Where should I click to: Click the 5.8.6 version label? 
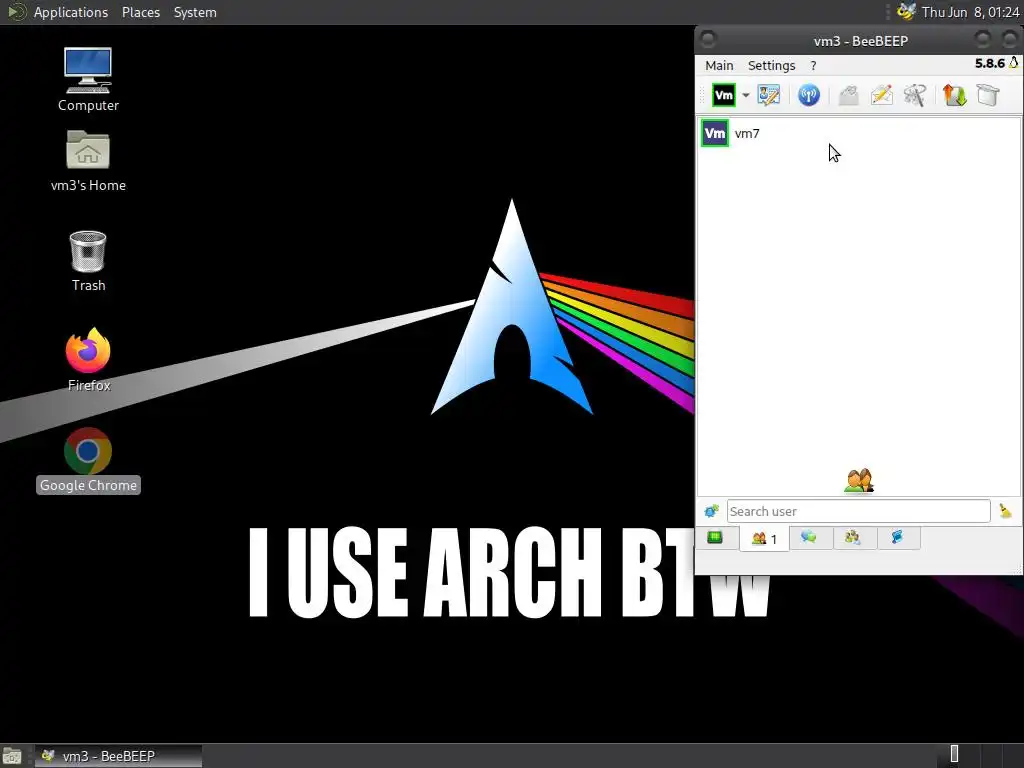click(x=989, y=63)
